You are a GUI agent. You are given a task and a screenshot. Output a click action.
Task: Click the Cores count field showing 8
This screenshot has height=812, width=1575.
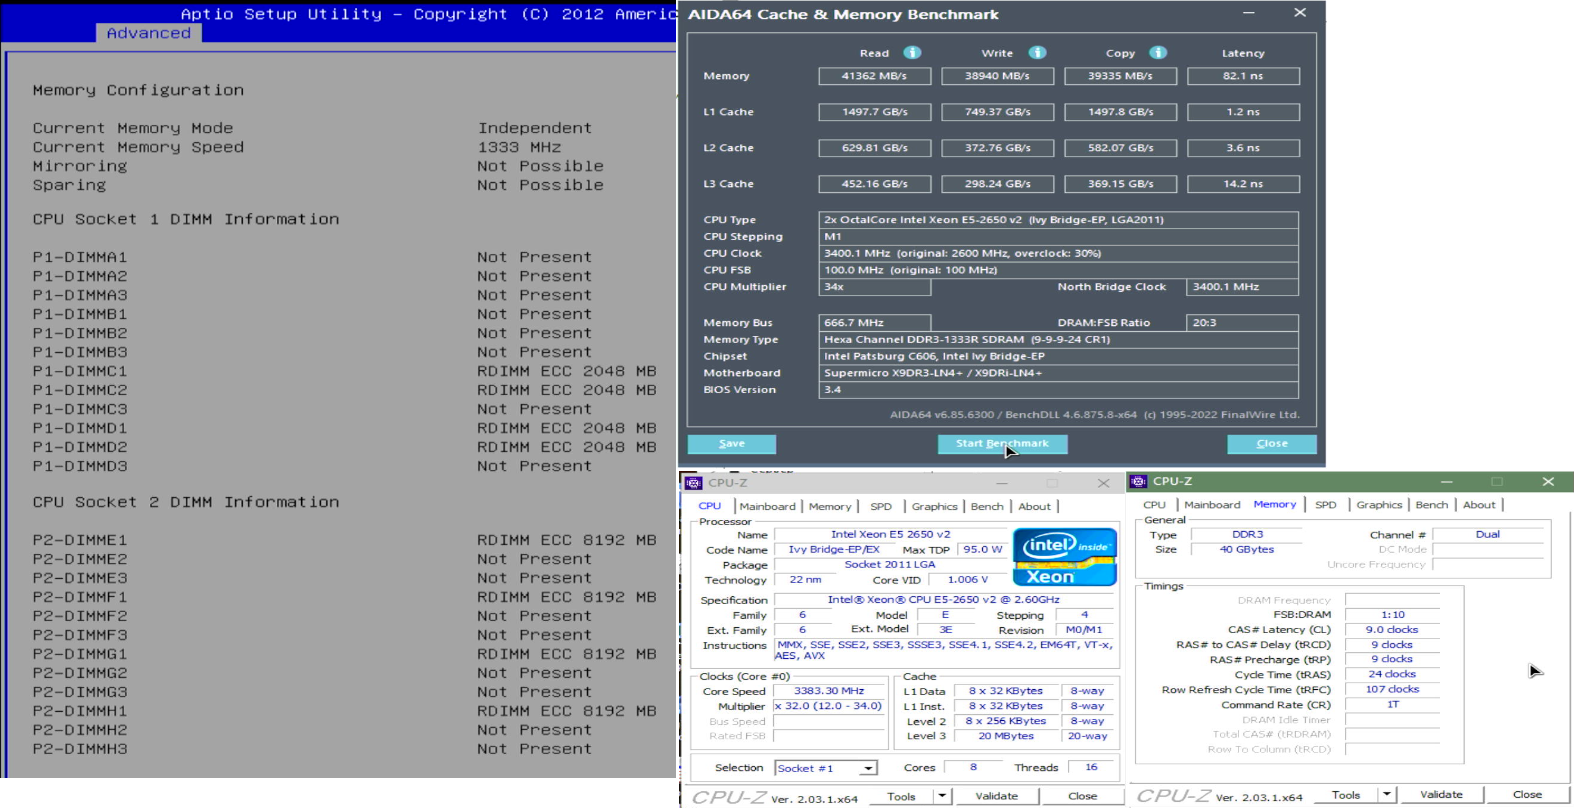(x=973, y=768)
